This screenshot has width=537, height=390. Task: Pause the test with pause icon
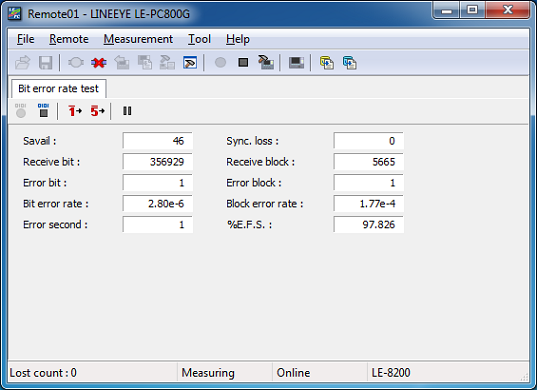point(127,111)
